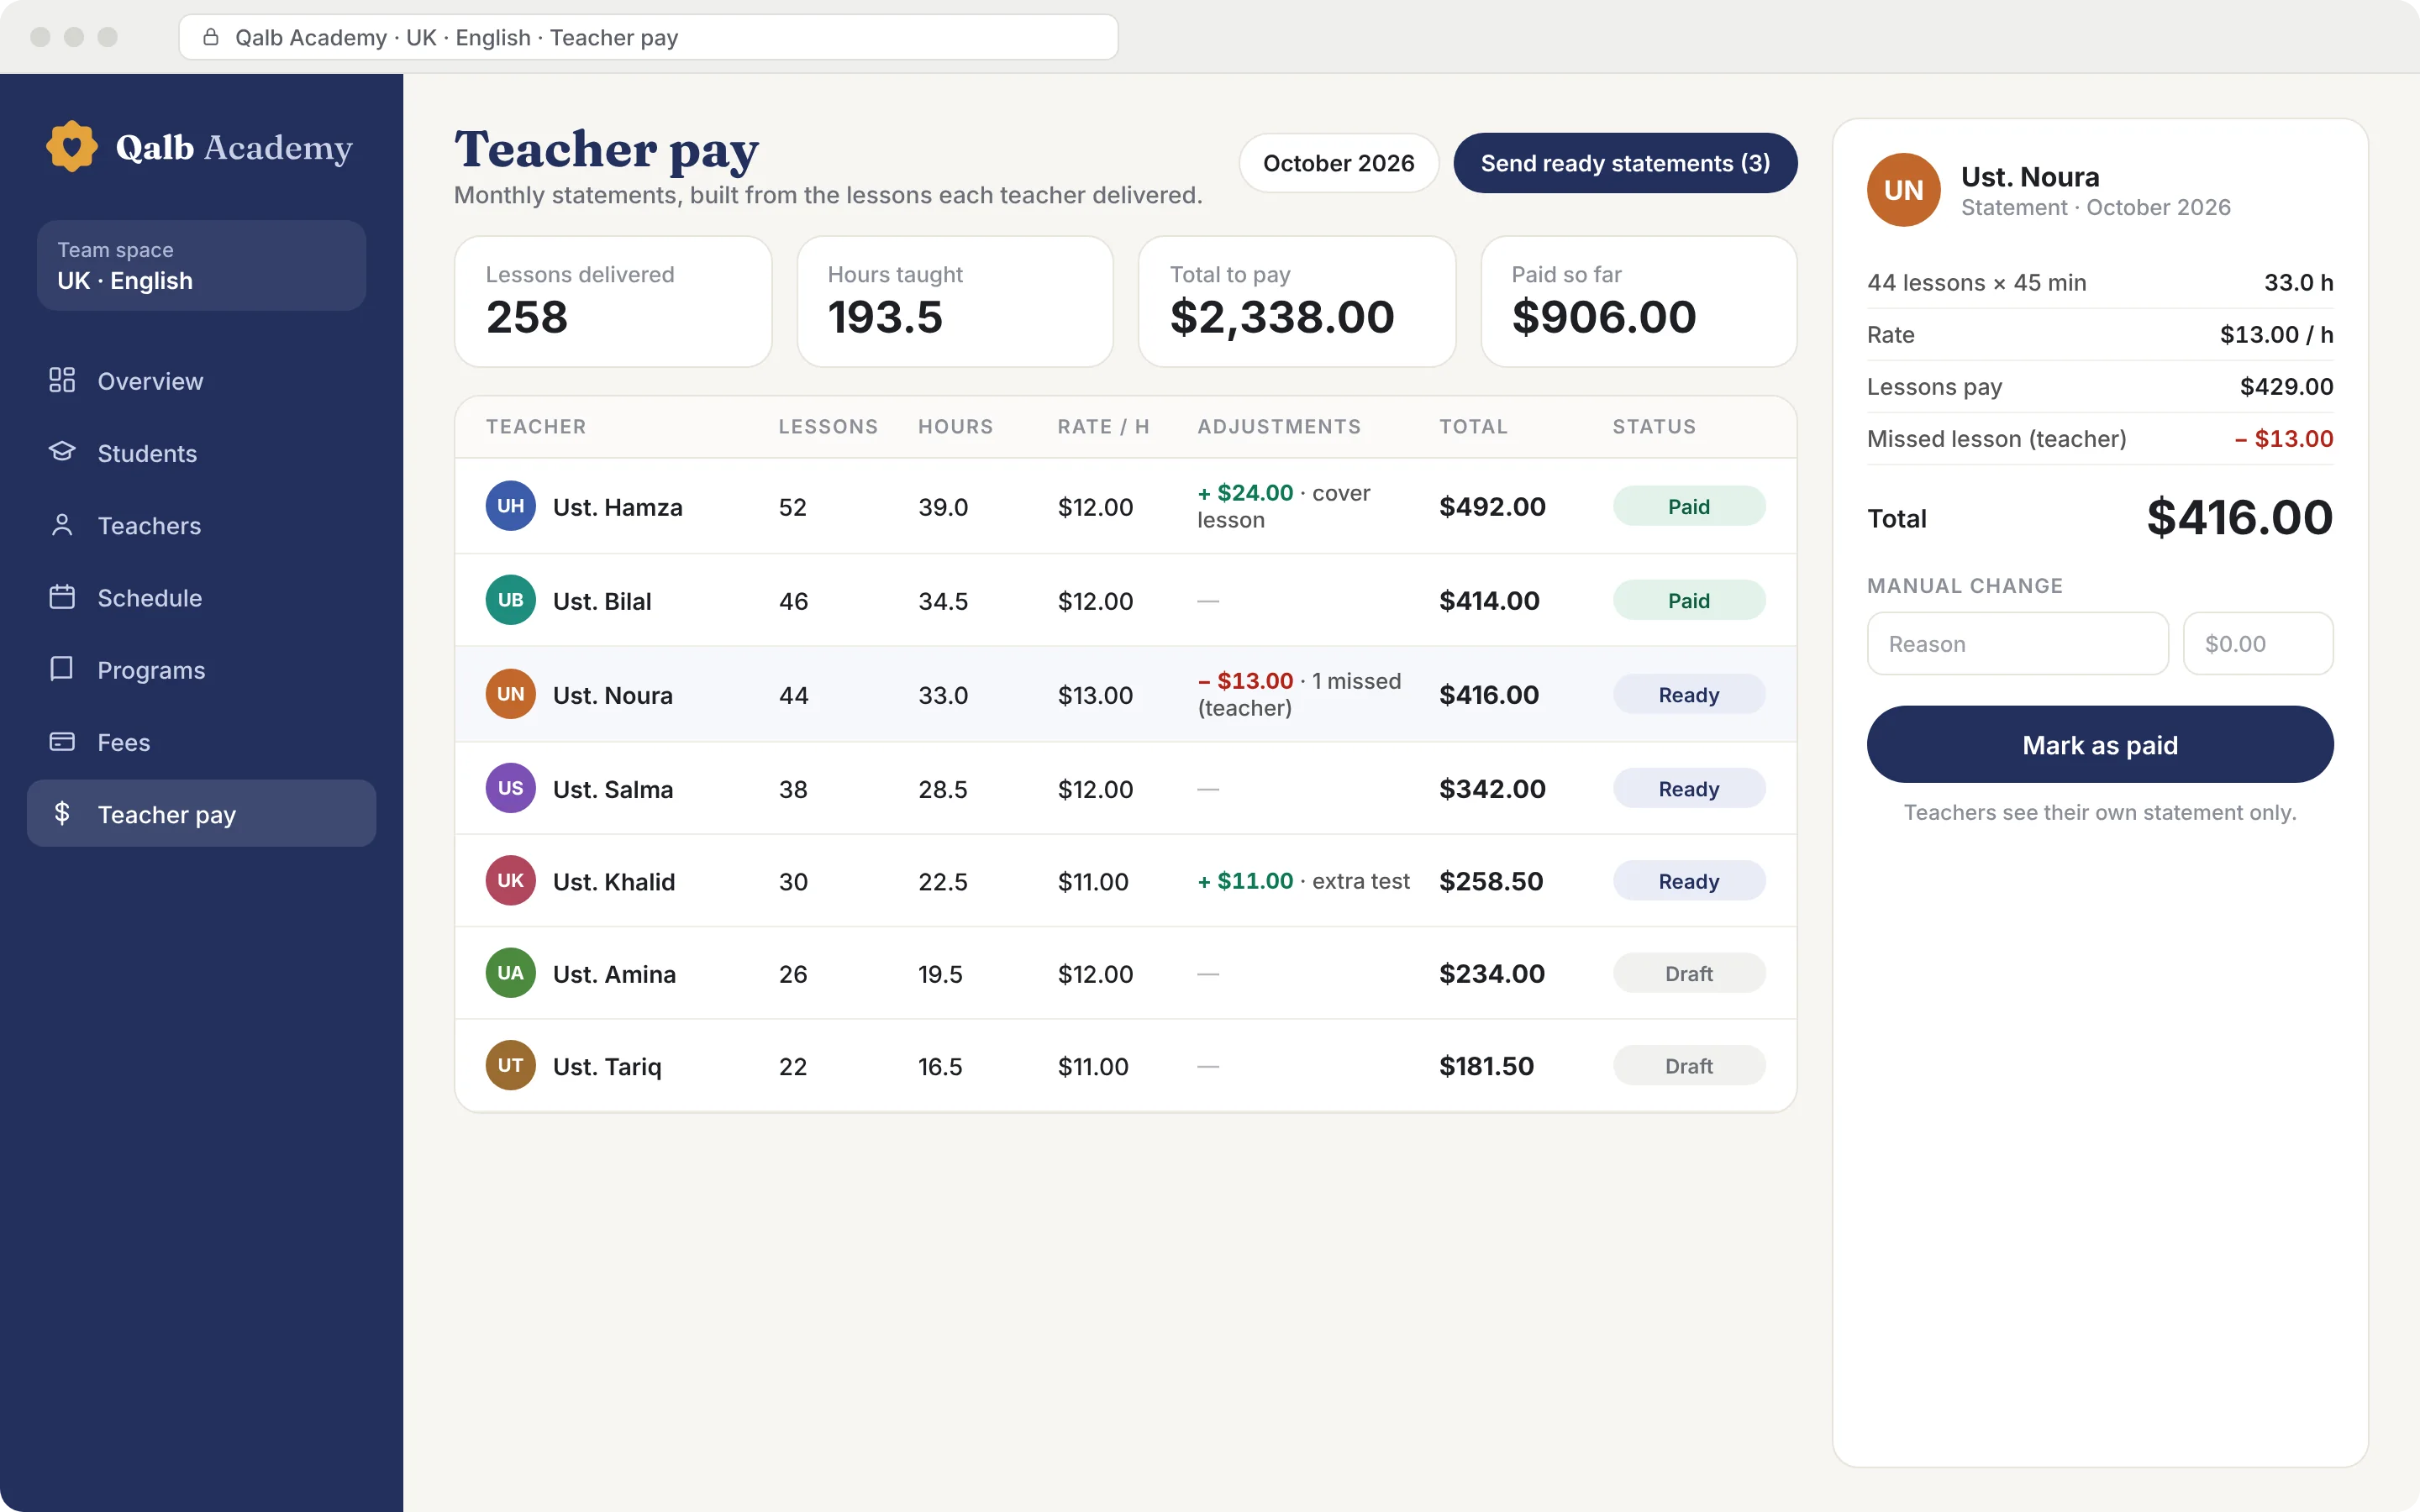This screenshot has width=2420, height=1512.
Task: Click the Programs book icon
Action: 62,669
